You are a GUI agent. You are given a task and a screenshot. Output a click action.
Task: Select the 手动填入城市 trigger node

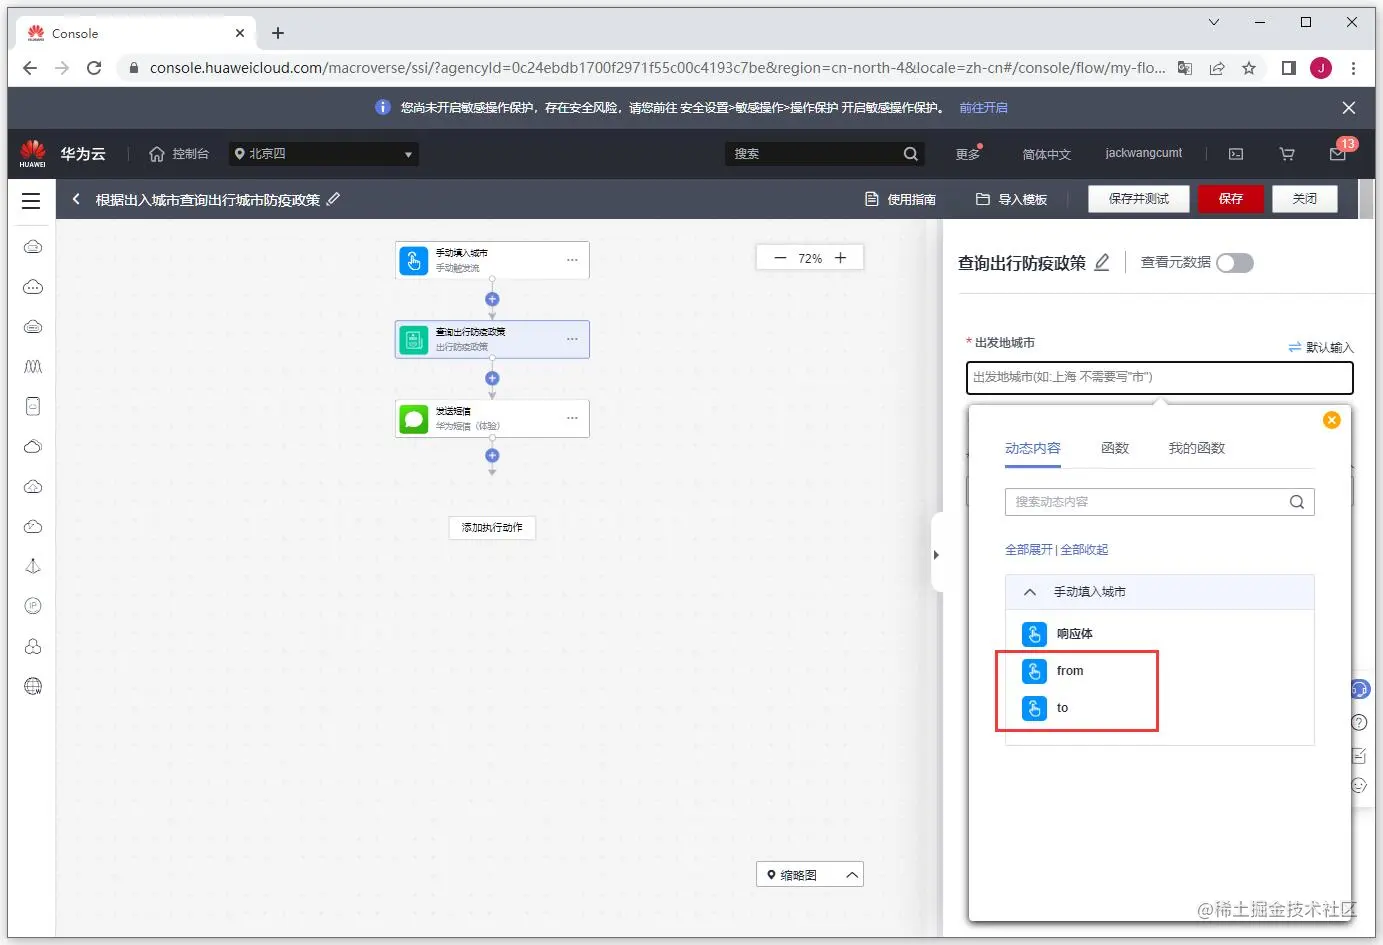(492, 260)
